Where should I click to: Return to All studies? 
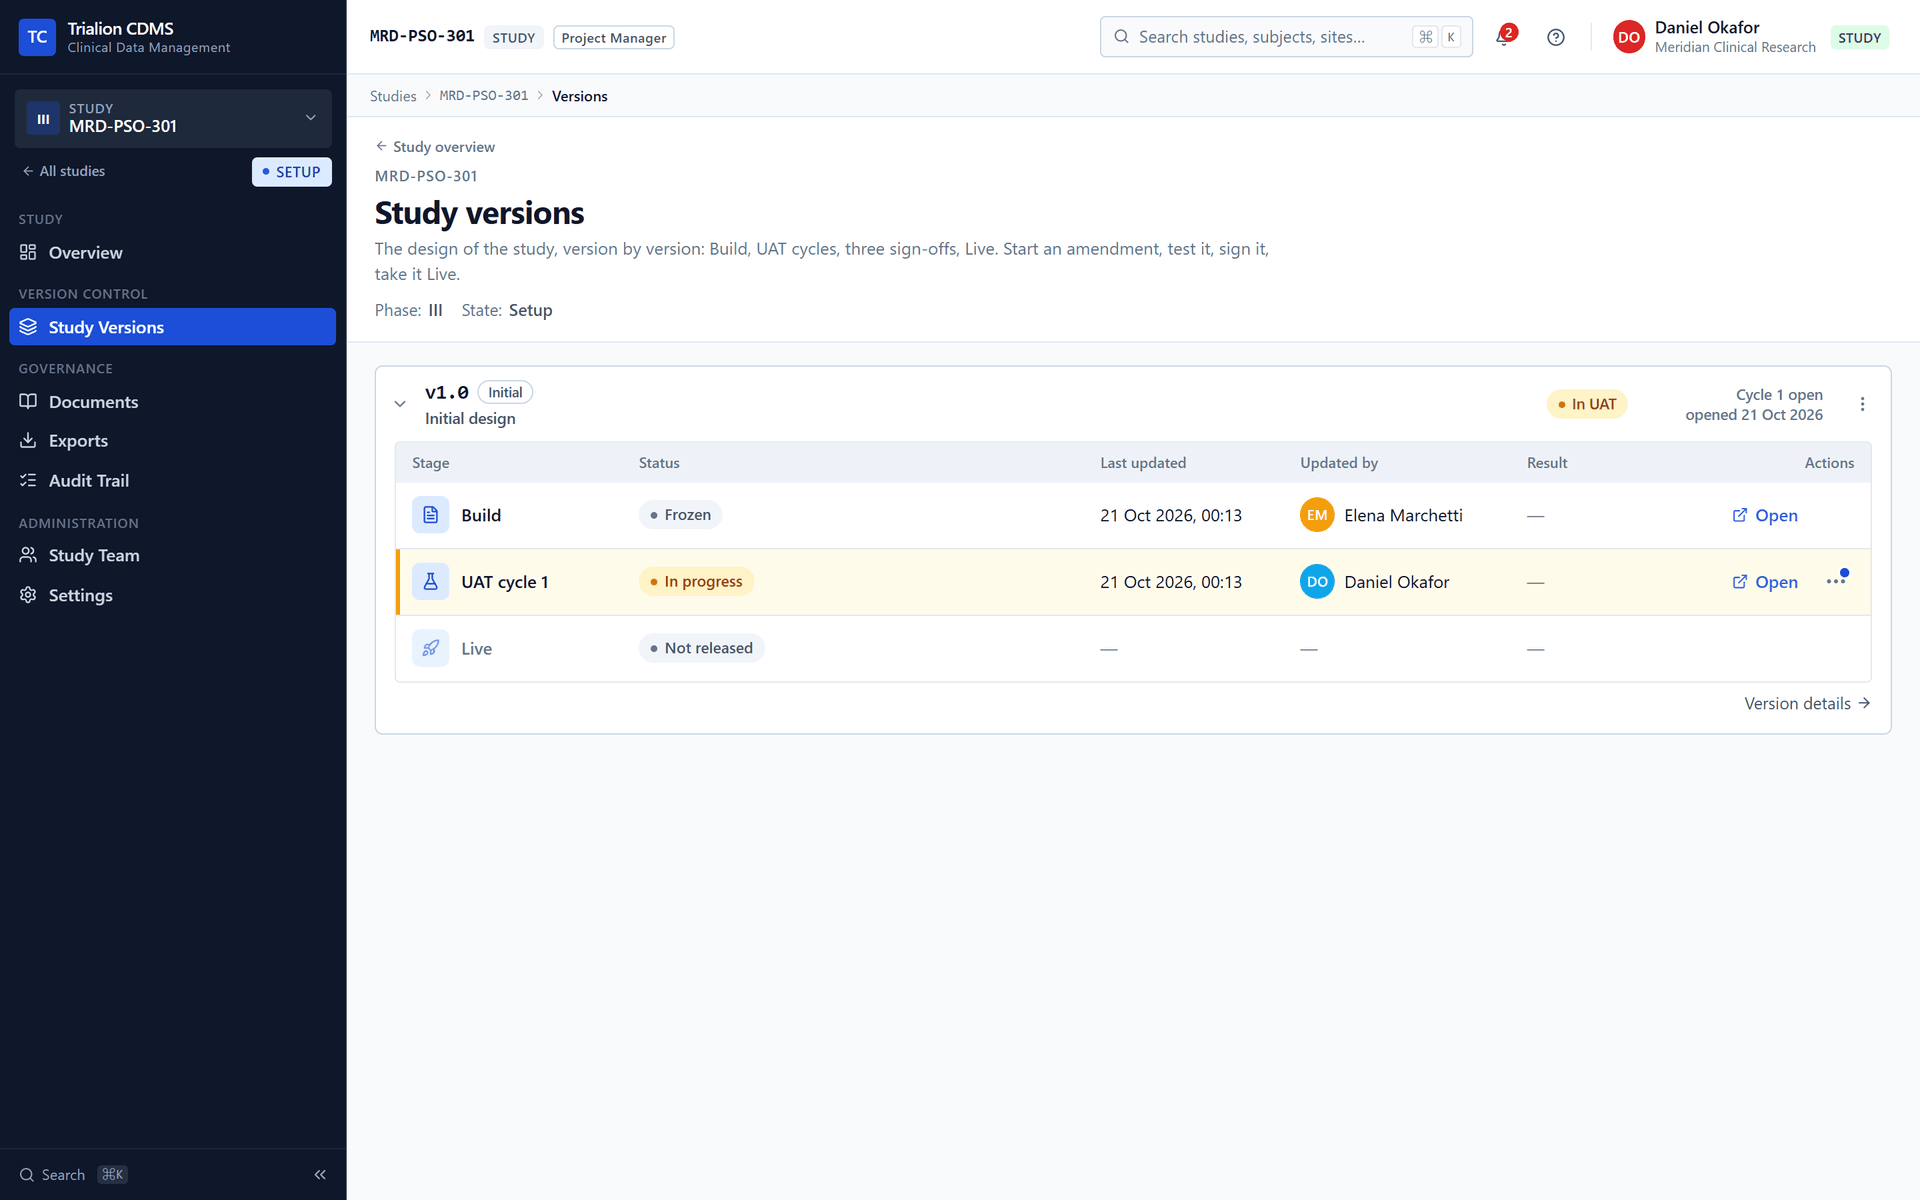(x=64, y=171)
